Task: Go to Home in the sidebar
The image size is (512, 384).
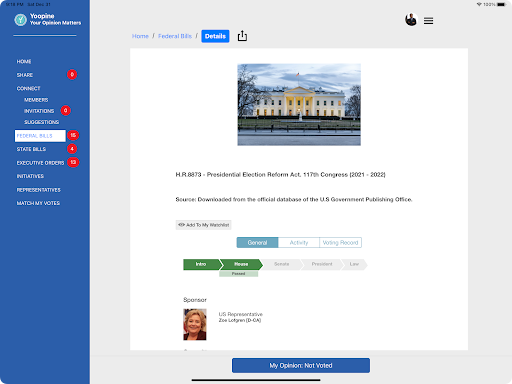Action: (24, 62)
